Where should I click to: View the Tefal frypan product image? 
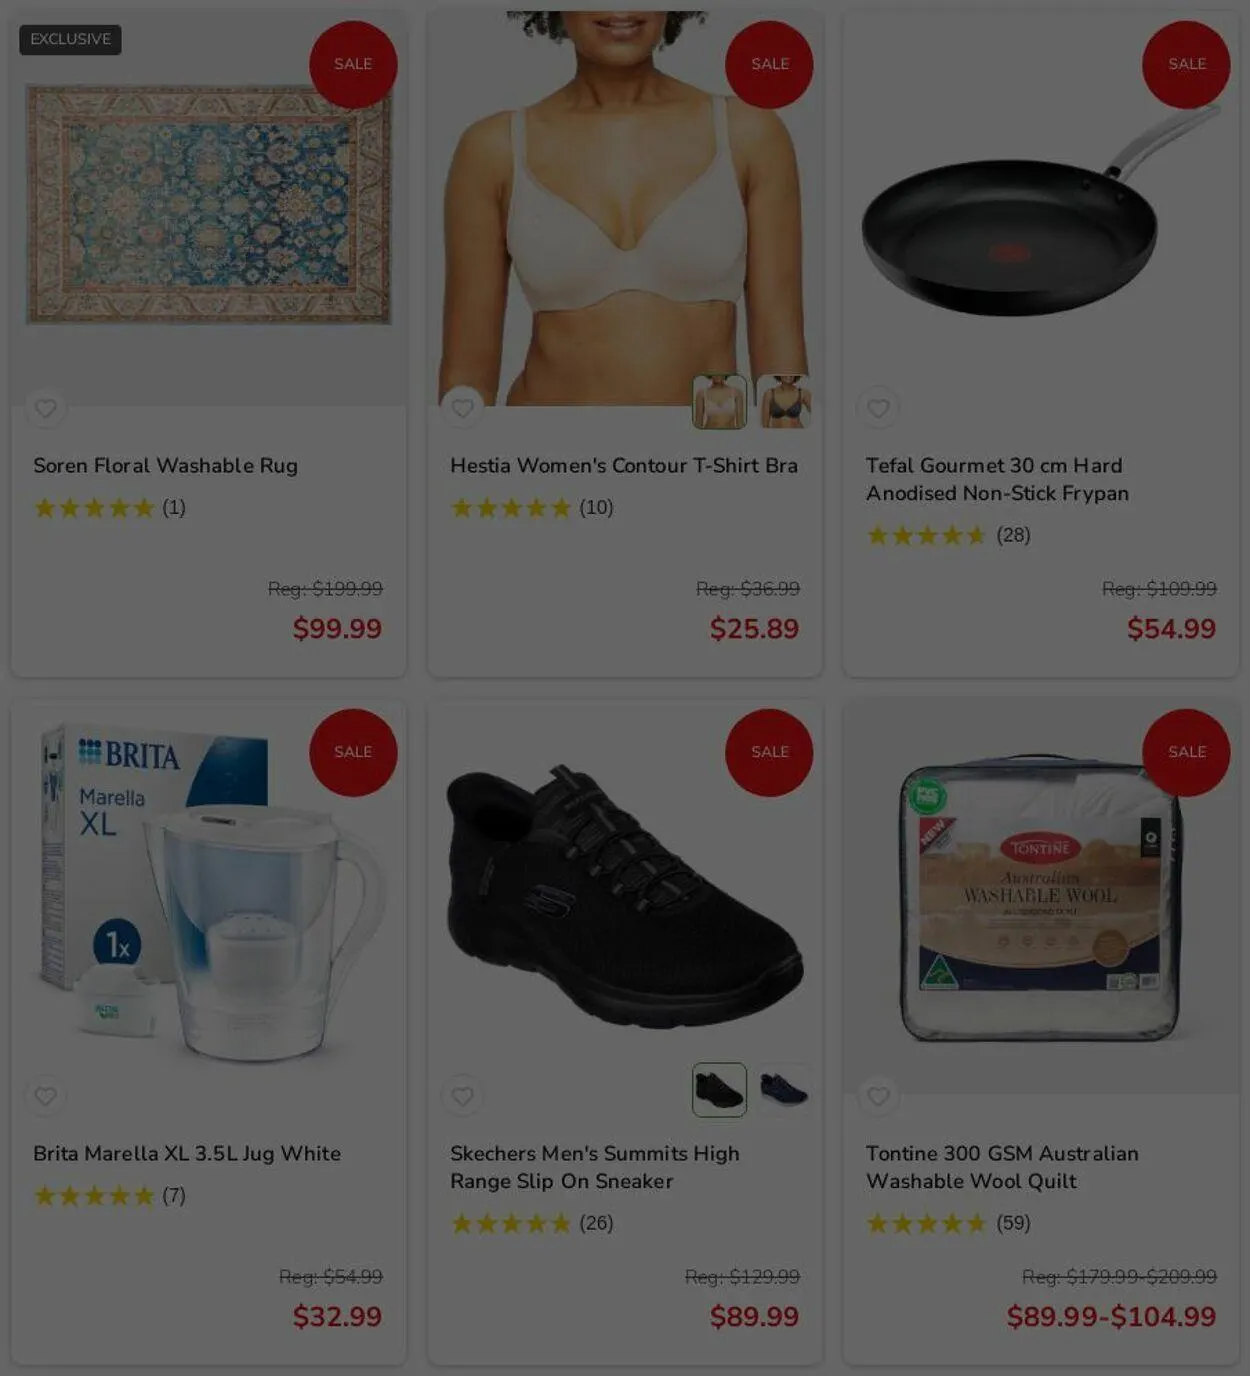point(1040,209)
